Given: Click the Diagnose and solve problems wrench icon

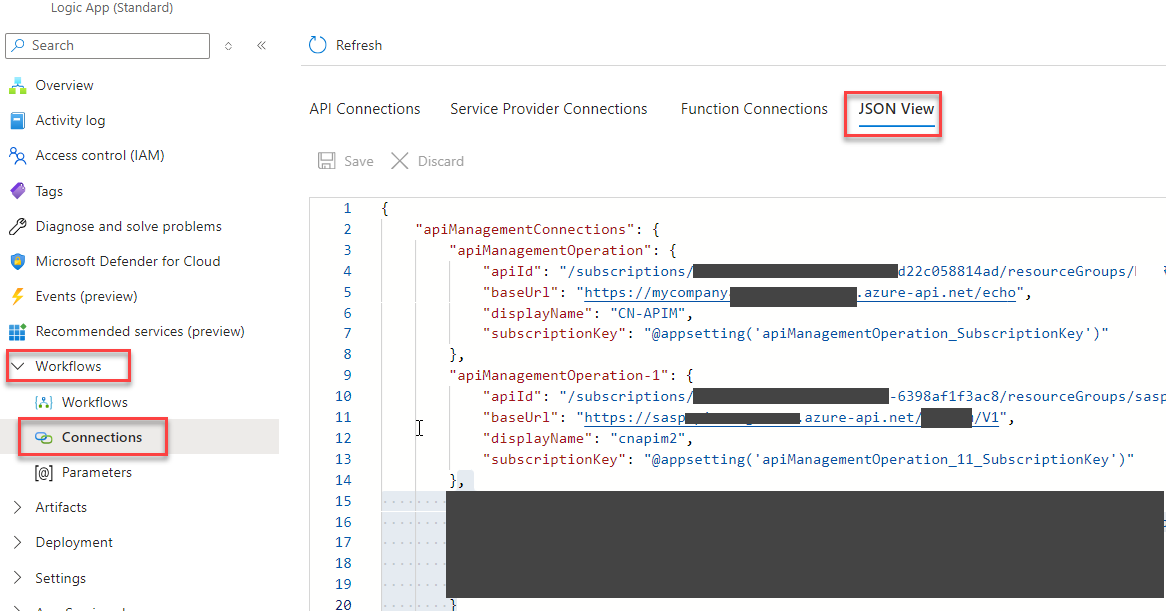Looking at the screenshot, I should pyautogui.click(x=17, y=226).
